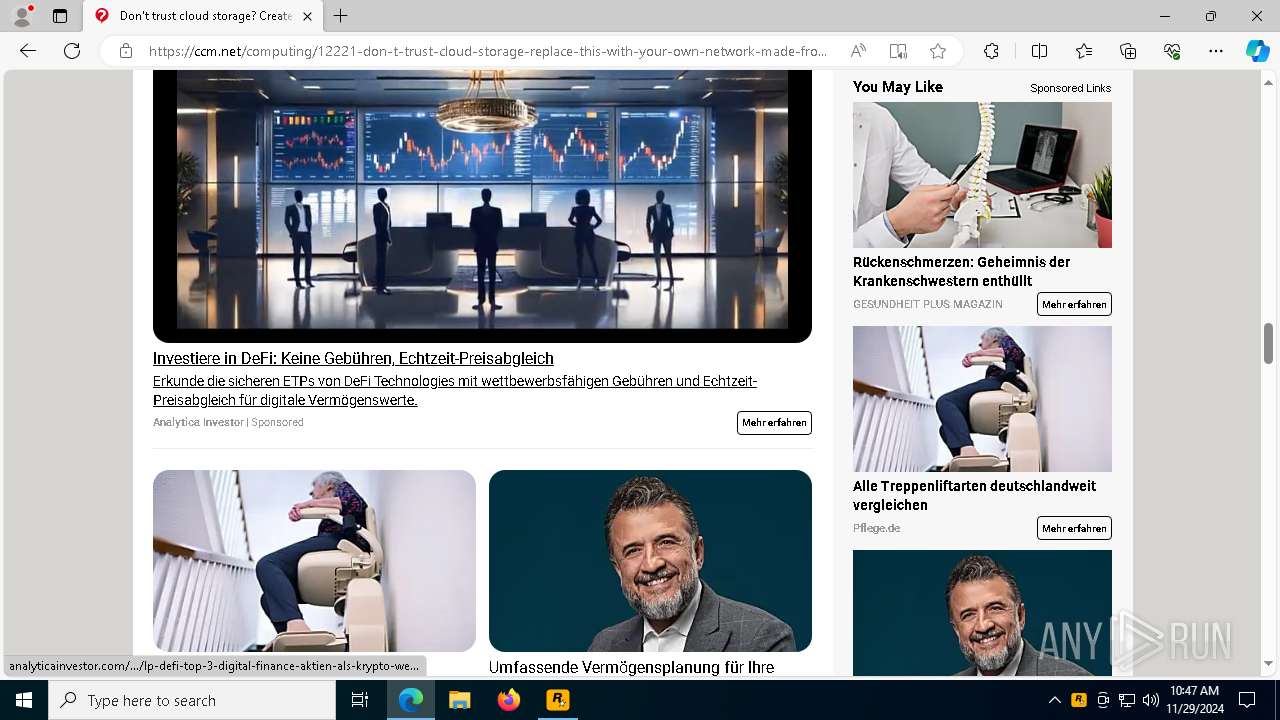
Task: Launch the Copilot sidebar
Action: [x=1257, y=51]
